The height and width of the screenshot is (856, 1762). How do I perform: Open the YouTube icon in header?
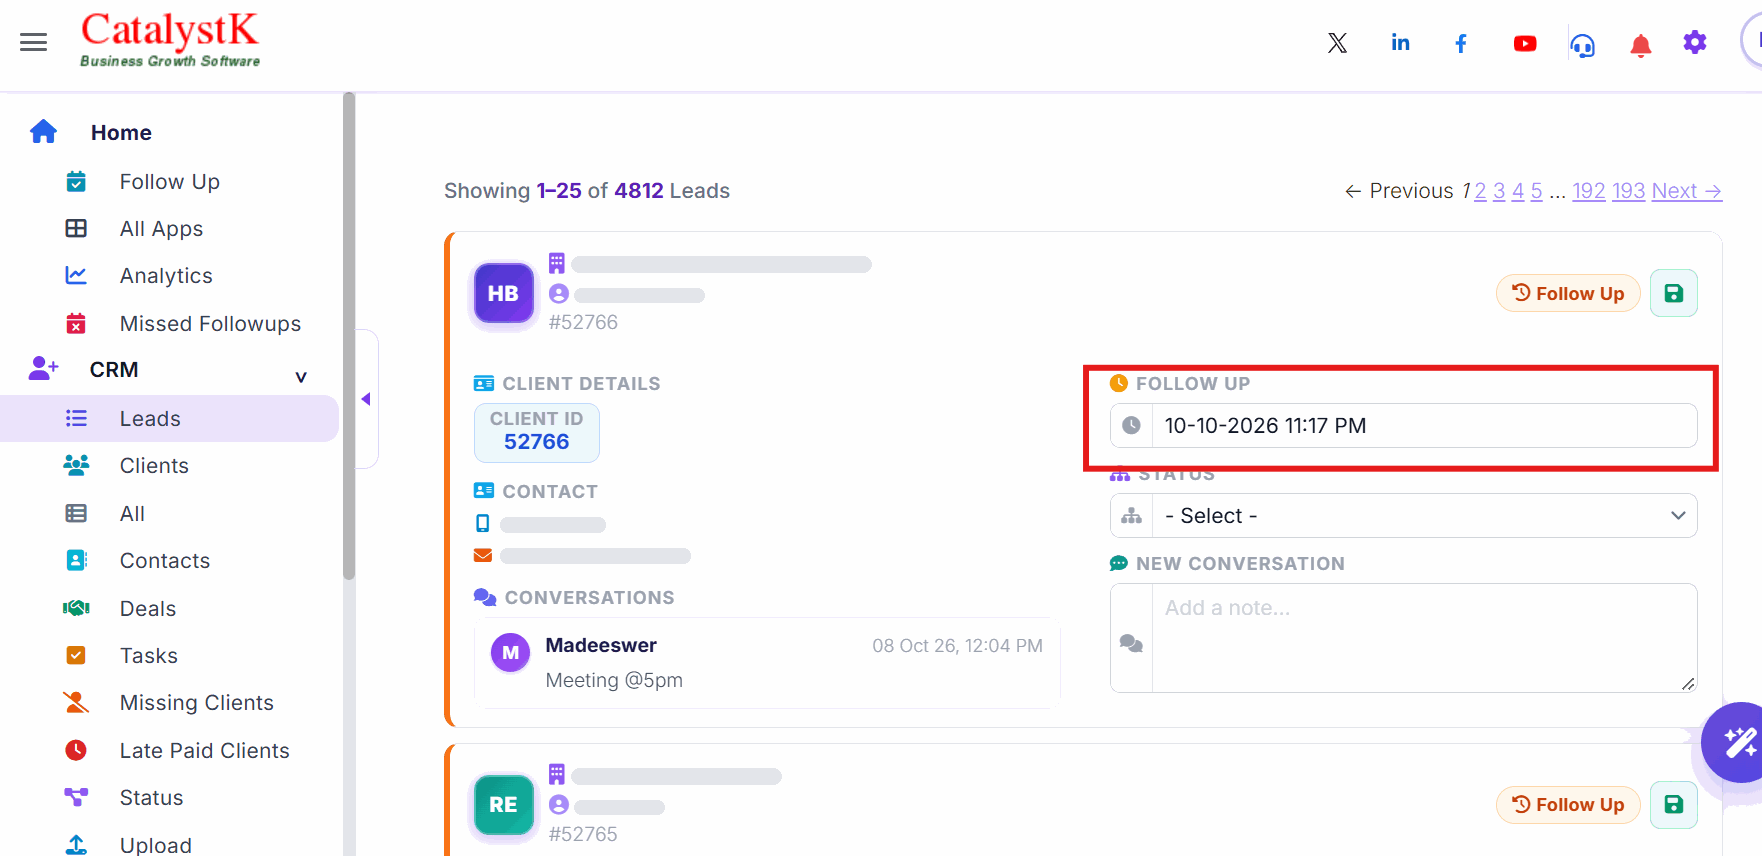click(x=1524, y=43)
